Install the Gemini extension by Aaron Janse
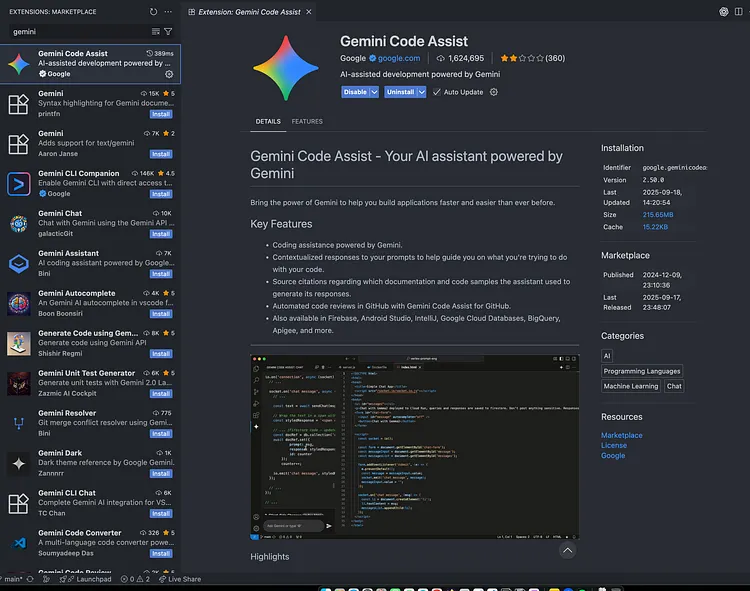This screenshot has height=591, width=750. (161, 154)
